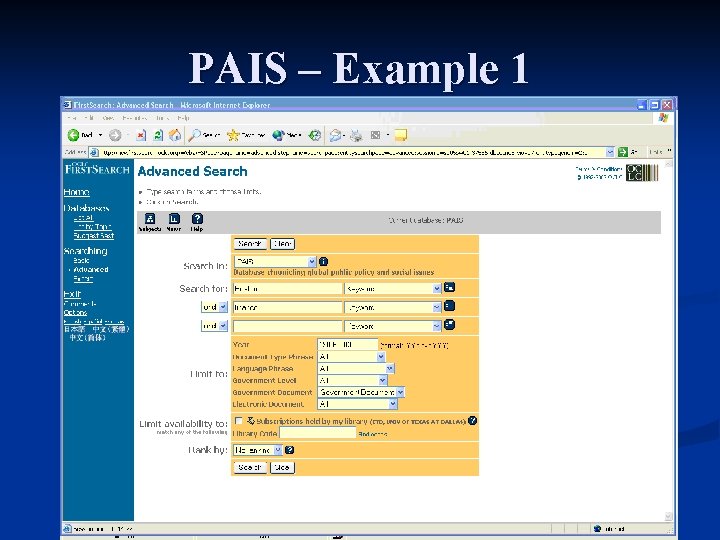Open the Help question mark tool icon

tap(197, 219)
